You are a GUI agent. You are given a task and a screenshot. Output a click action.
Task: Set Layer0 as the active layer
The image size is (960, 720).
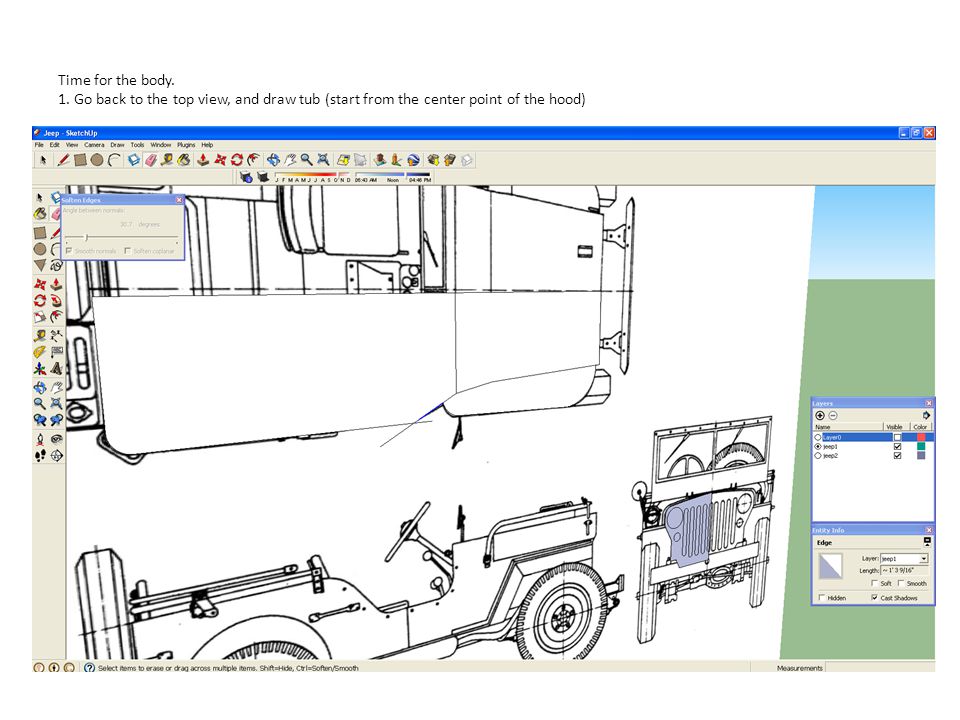[x=818, y=438]
